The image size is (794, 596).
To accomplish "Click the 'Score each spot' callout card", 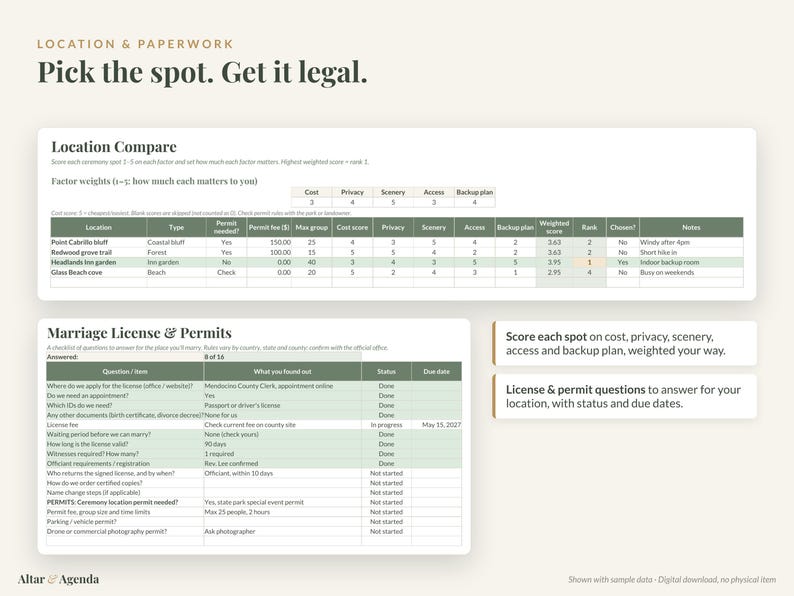I will [624, 343].
